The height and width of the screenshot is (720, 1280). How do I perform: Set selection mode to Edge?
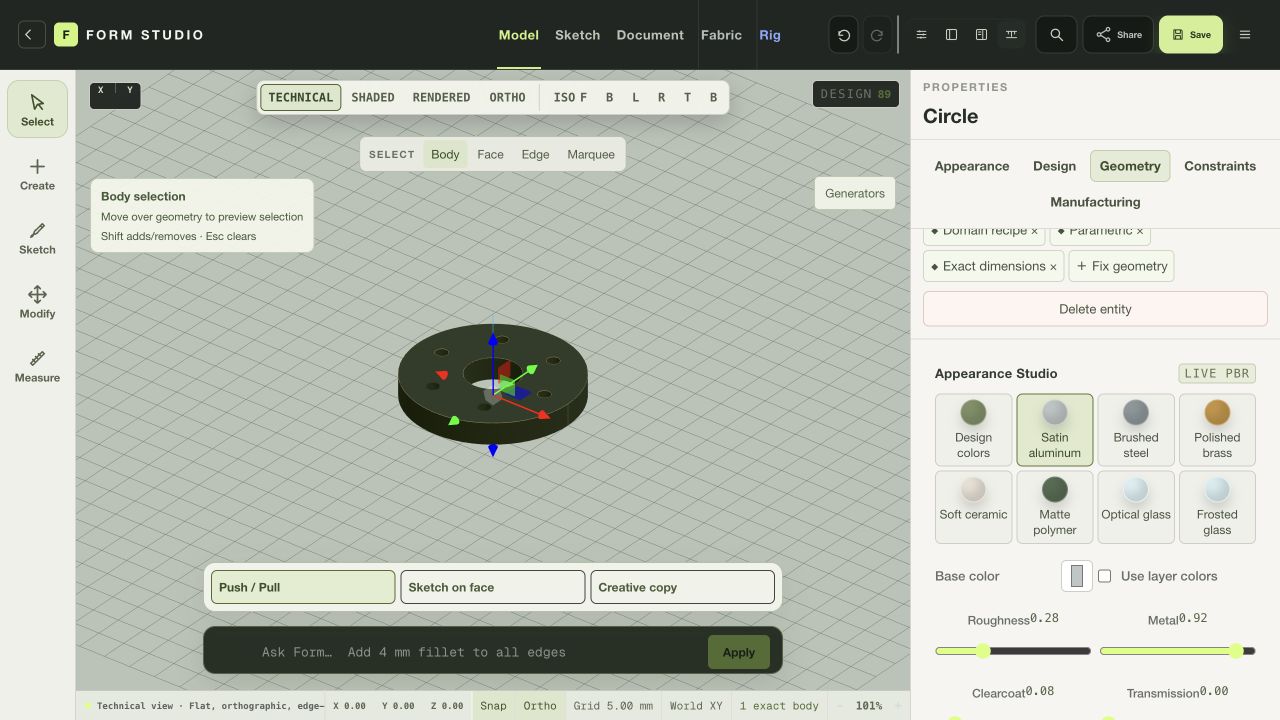(535, 154)
